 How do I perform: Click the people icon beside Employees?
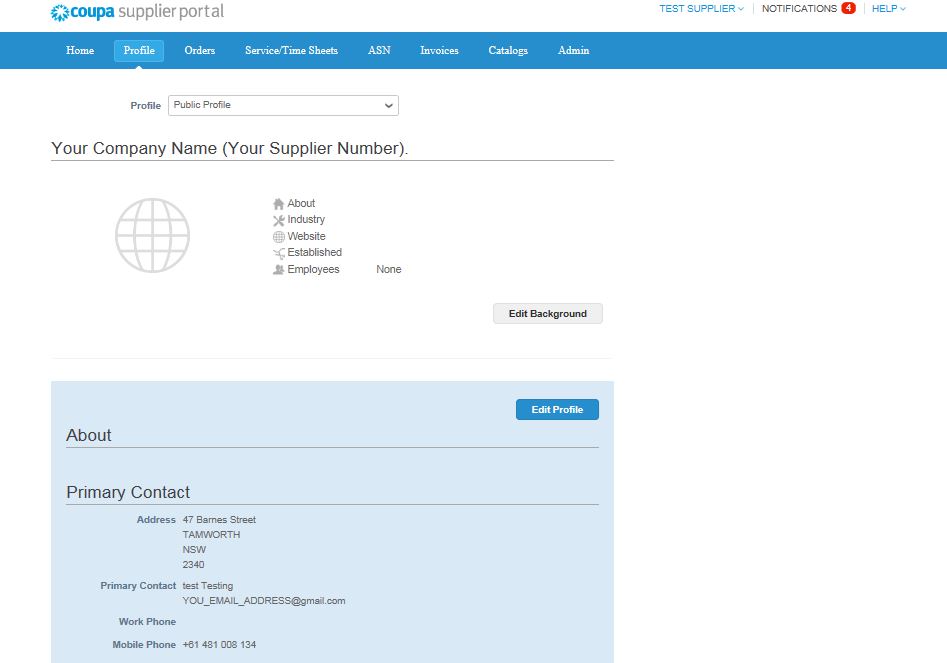pyautogui.click(x=279, y=270)
